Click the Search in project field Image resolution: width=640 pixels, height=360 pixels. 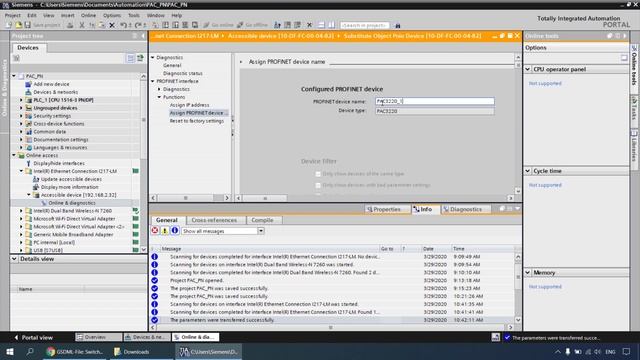(x=365, y=25)
